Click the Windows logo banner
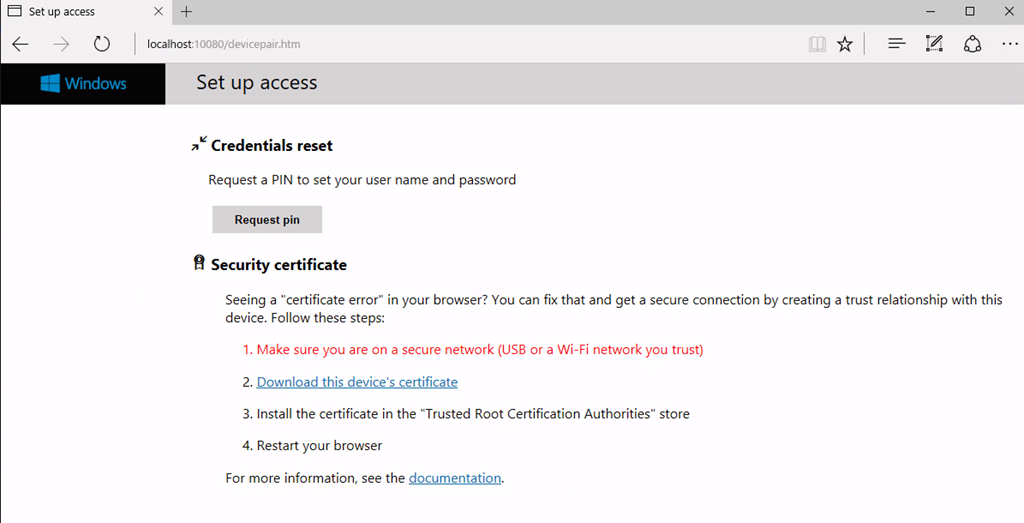Viewport: 1024px width, 523px height. (83, 83)
